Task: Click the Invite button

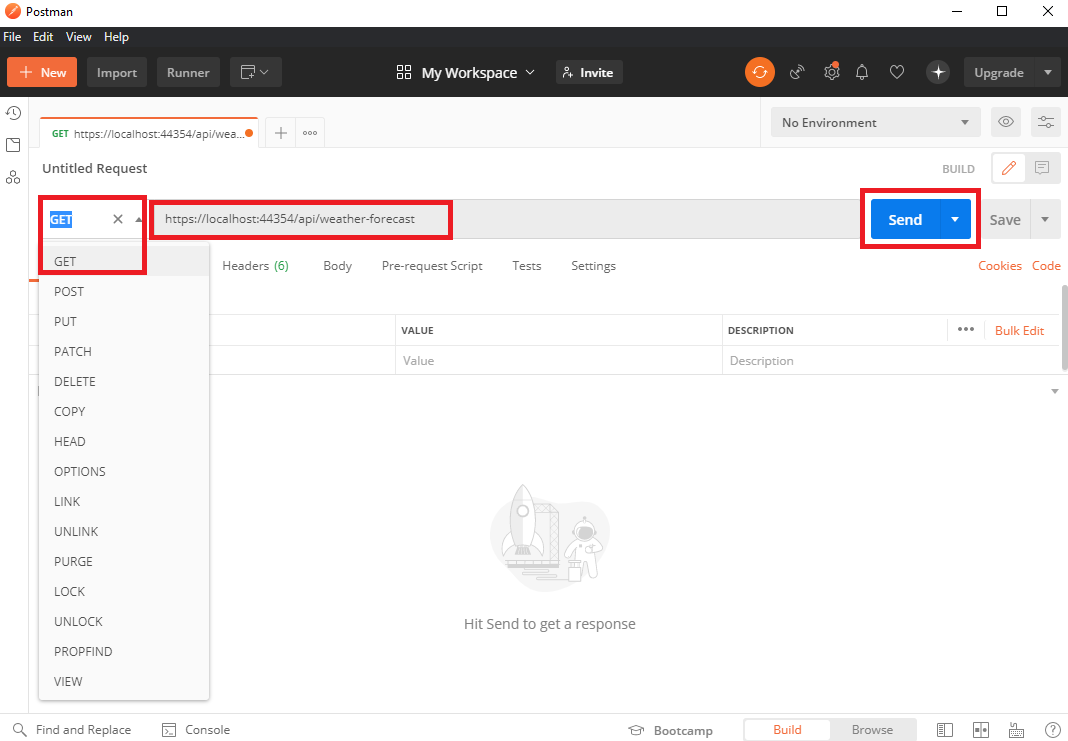Action: click(x=589, y=72)
